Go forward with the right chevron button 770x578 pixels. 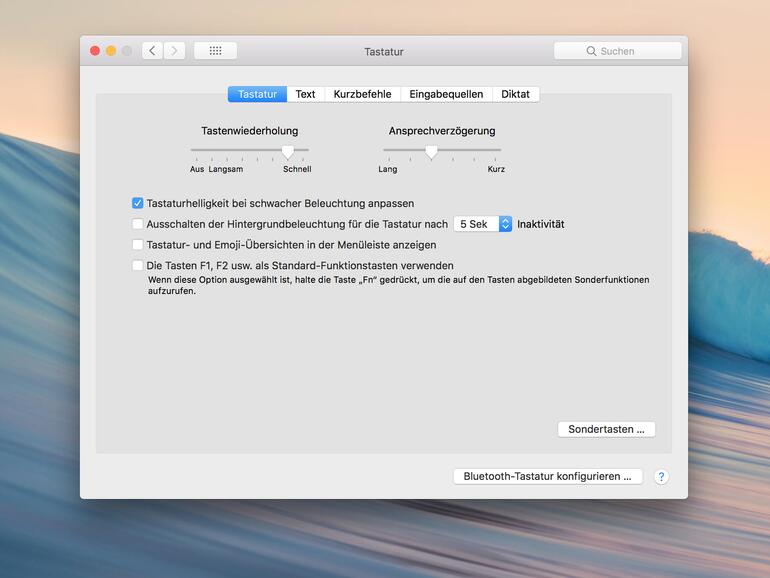click(174, 51)
